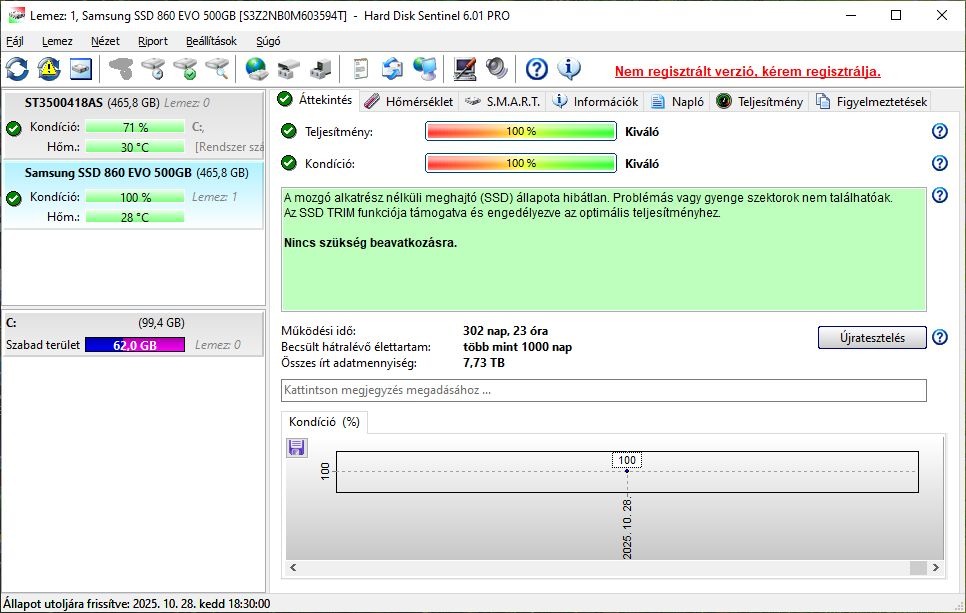Screen dimensions: 966x613
Task: Select the Samsung SSD 860 EVO 500GB disk
Action: click(x=134, y=195)
